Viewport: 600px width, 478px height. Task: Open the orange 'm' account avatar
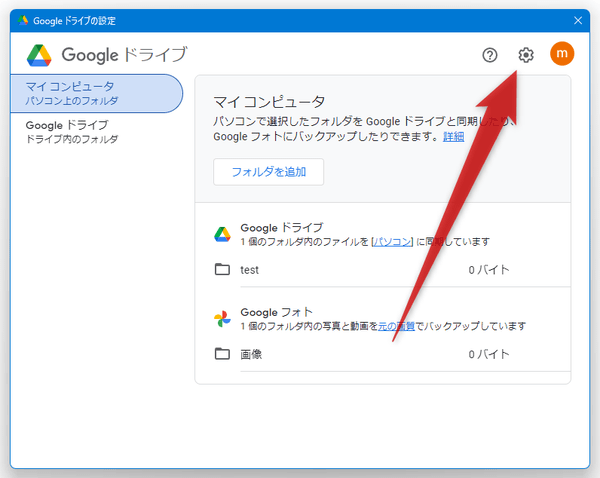562,54
